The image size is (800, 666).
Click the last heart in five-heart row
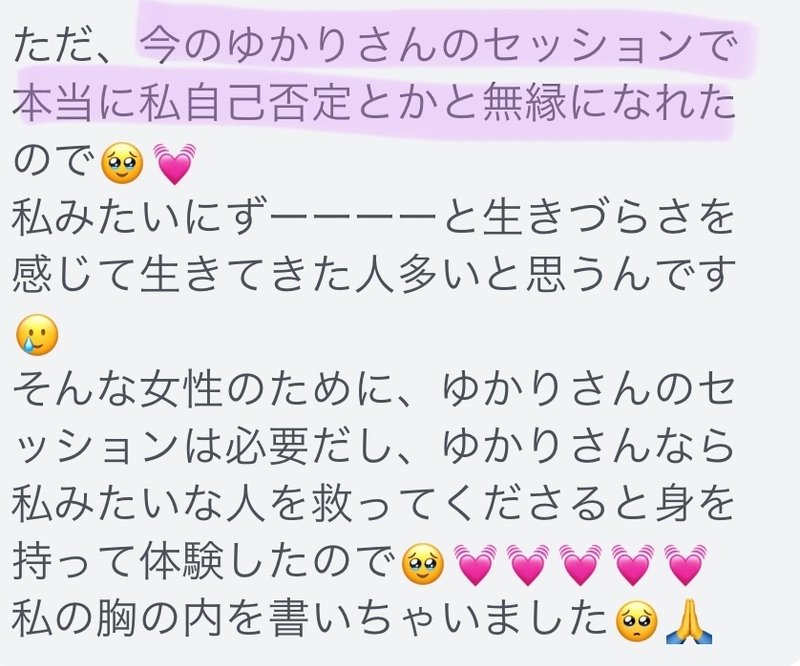[685, 564]
